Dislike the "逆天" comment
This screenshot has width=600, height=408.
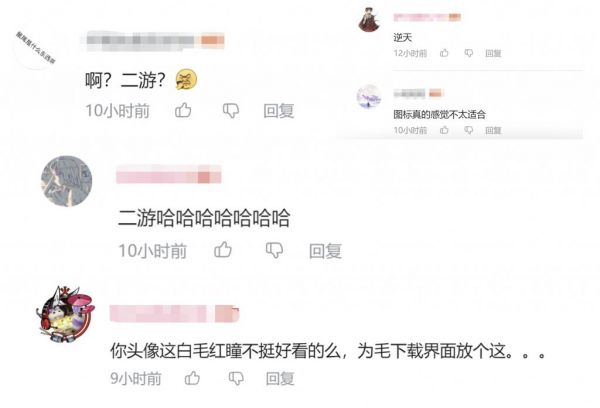click(469, 53)
